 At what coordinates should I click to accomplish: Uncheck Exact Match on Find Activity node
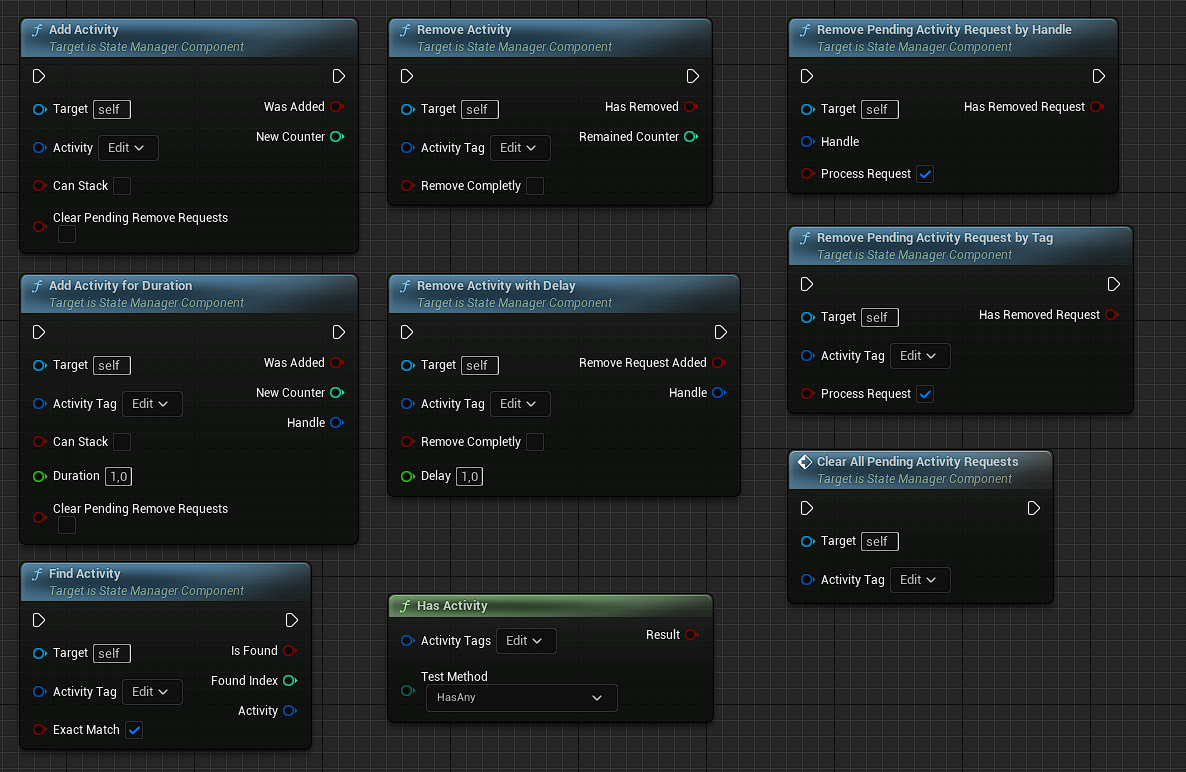tap(134, 730)
